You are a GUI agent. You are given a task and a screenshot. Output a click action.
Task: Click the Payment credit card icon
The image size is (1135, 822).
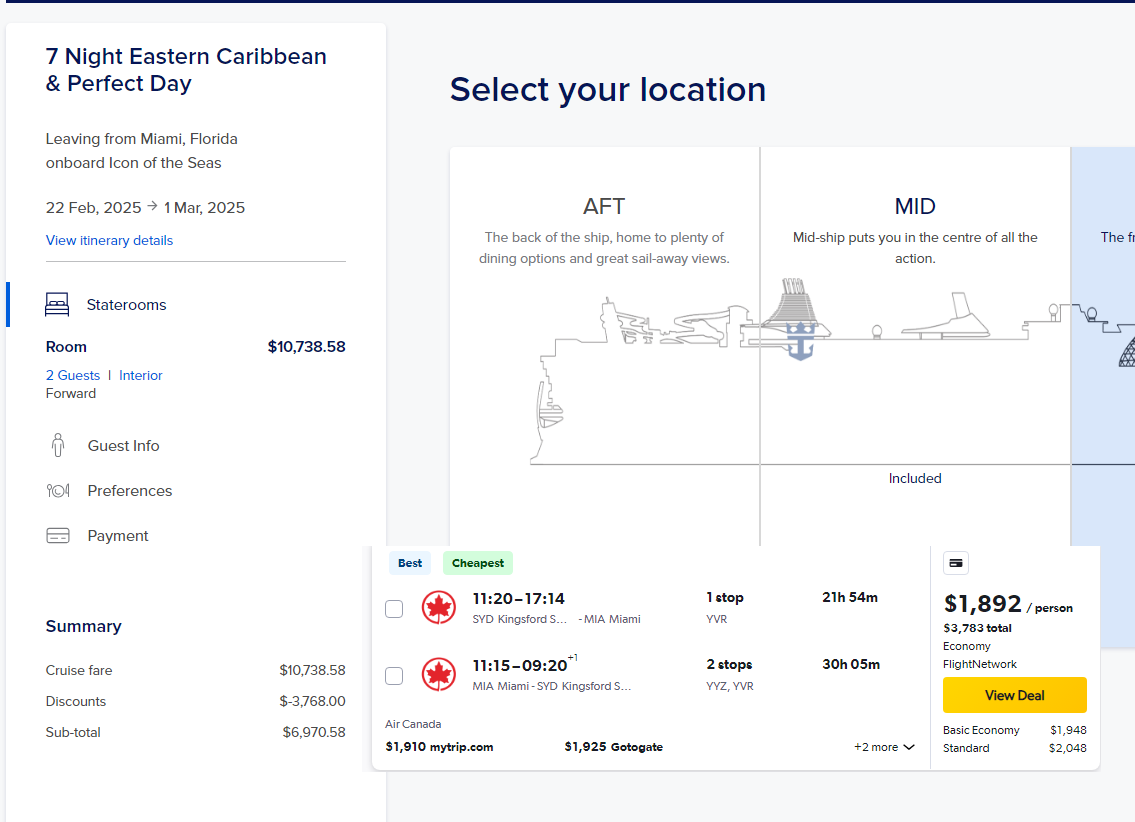click(x=58, y=535)
